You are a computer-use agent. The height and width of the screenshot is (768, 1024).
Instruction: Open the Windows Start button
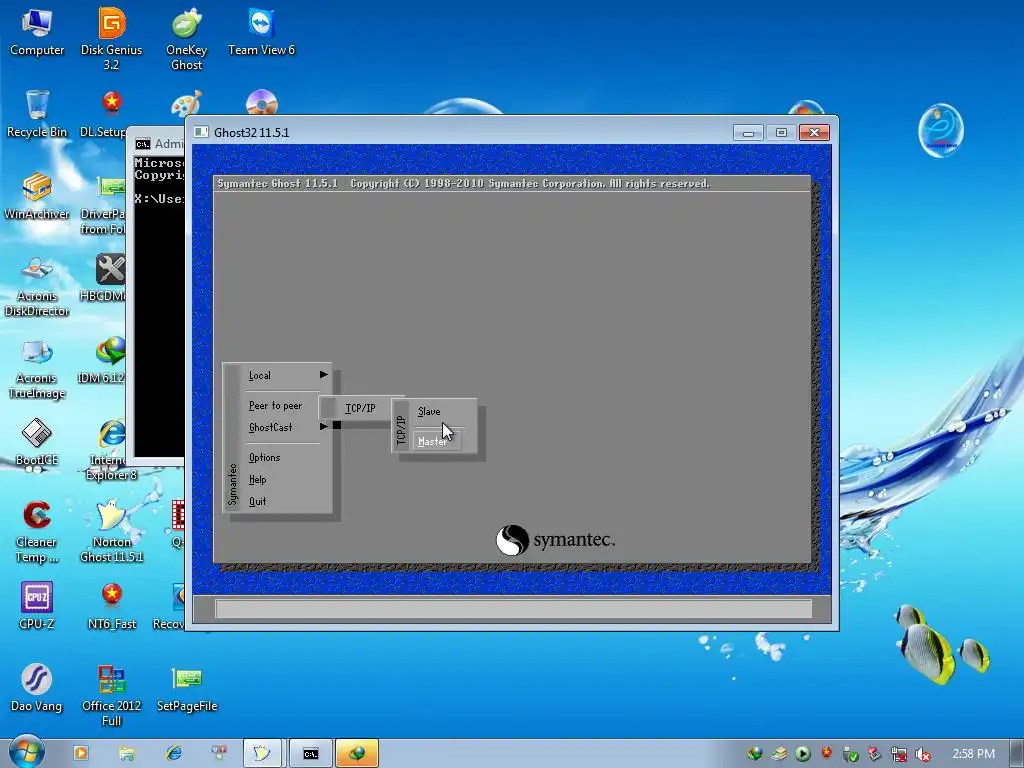pos(26,752)
